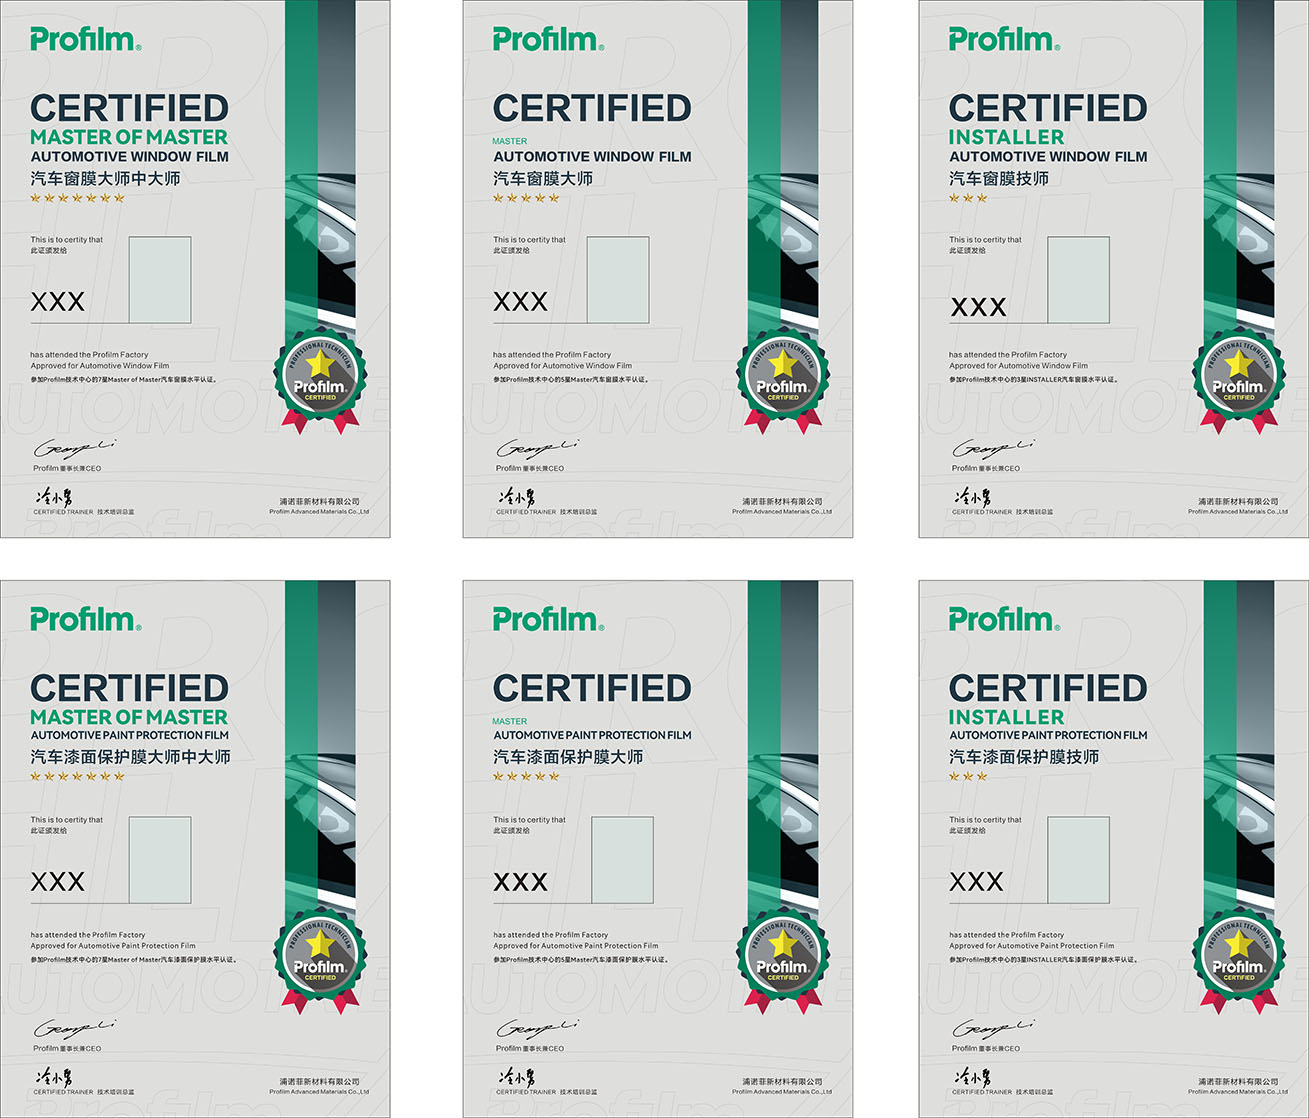Click the five-star rating under 汽车漆面保护膜大师
The image size is (1309, 1118).
point(526,776)
